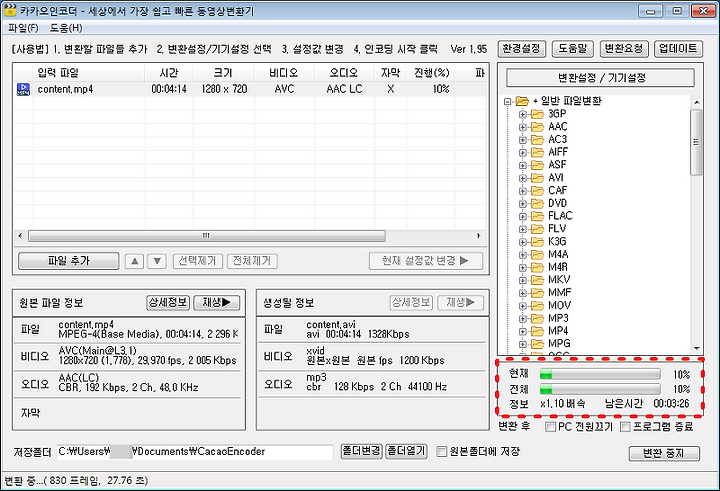Collapse the 일반 파일변환 tree node
Viewport: 720px width, 491px height.
pos(507,102)
